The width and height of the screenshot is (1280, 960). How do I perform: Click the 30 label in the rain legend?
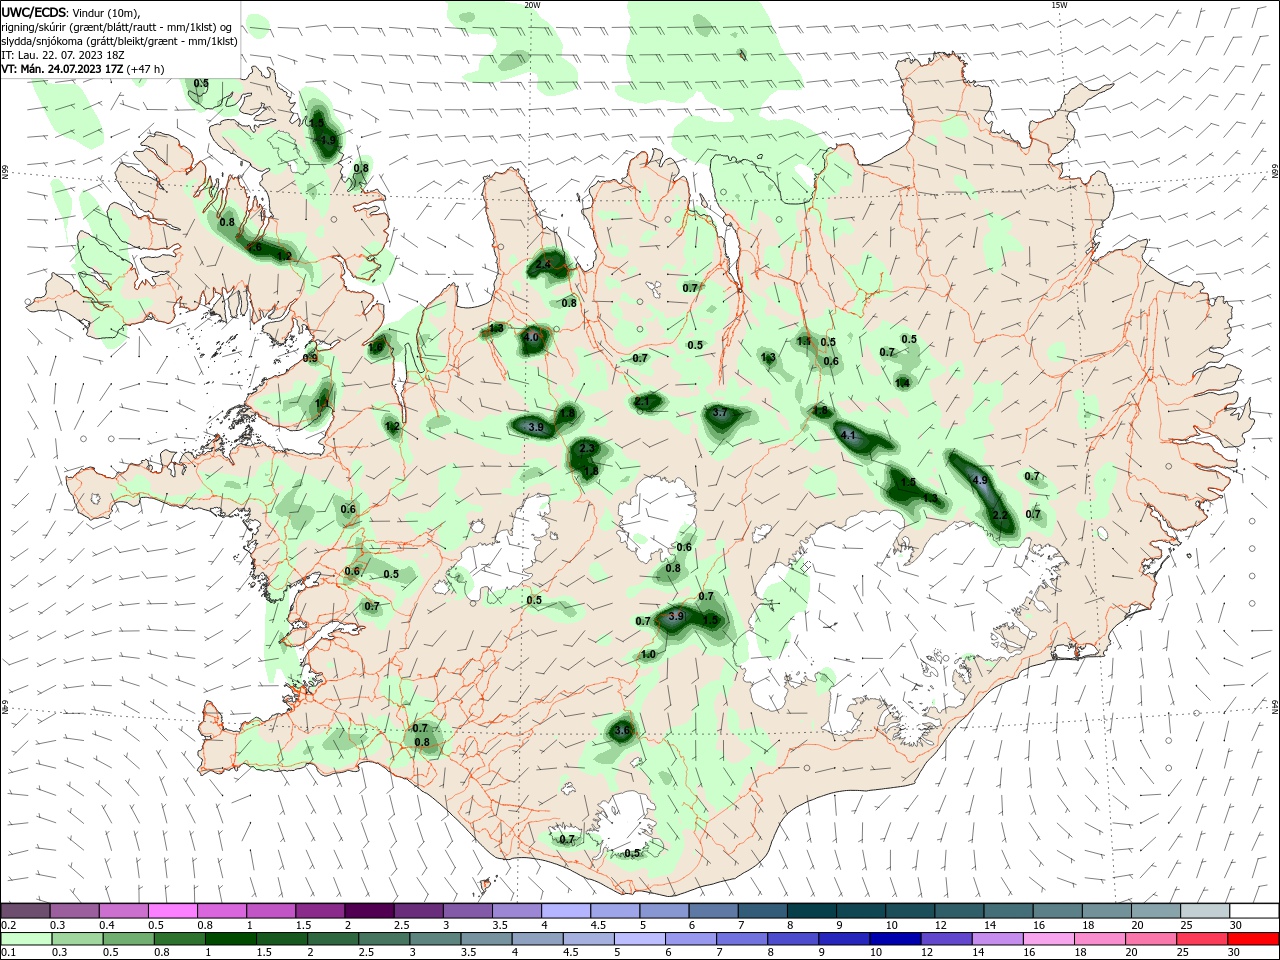[x=1236, y=952]
